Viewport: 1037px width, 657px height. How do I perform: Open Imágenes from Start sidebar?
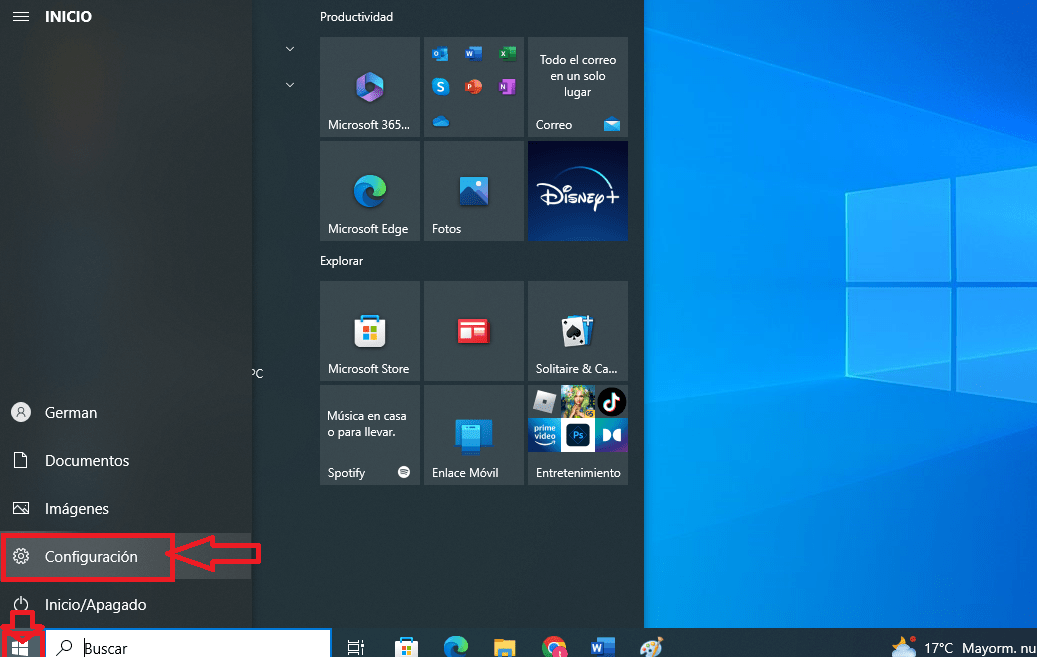point(126,508)
